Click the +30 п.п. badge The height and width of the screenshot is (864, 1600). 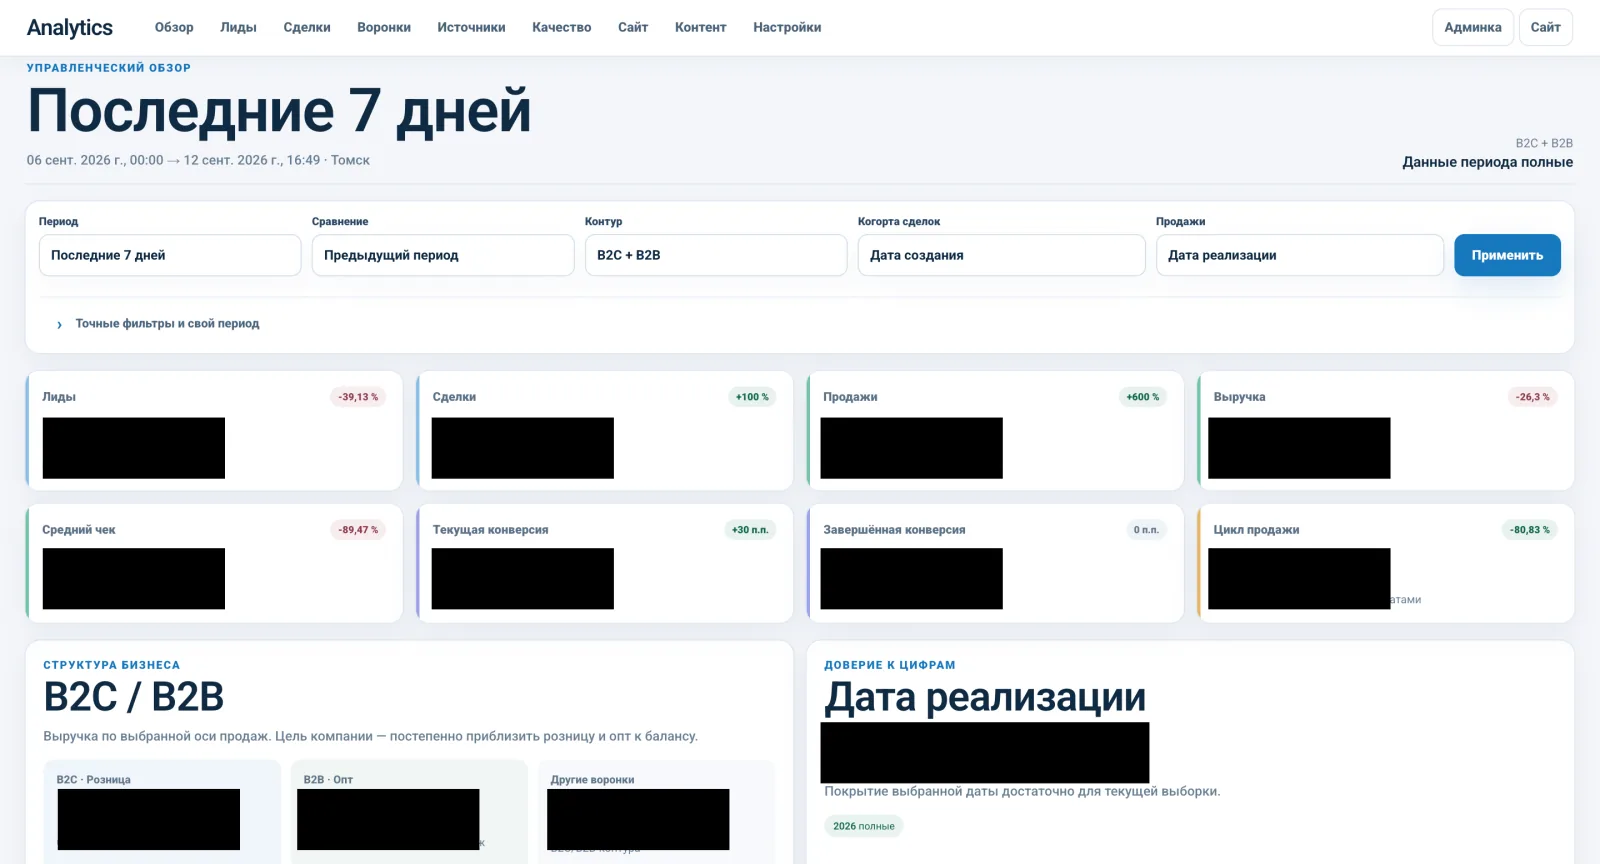tap(750, 530)
